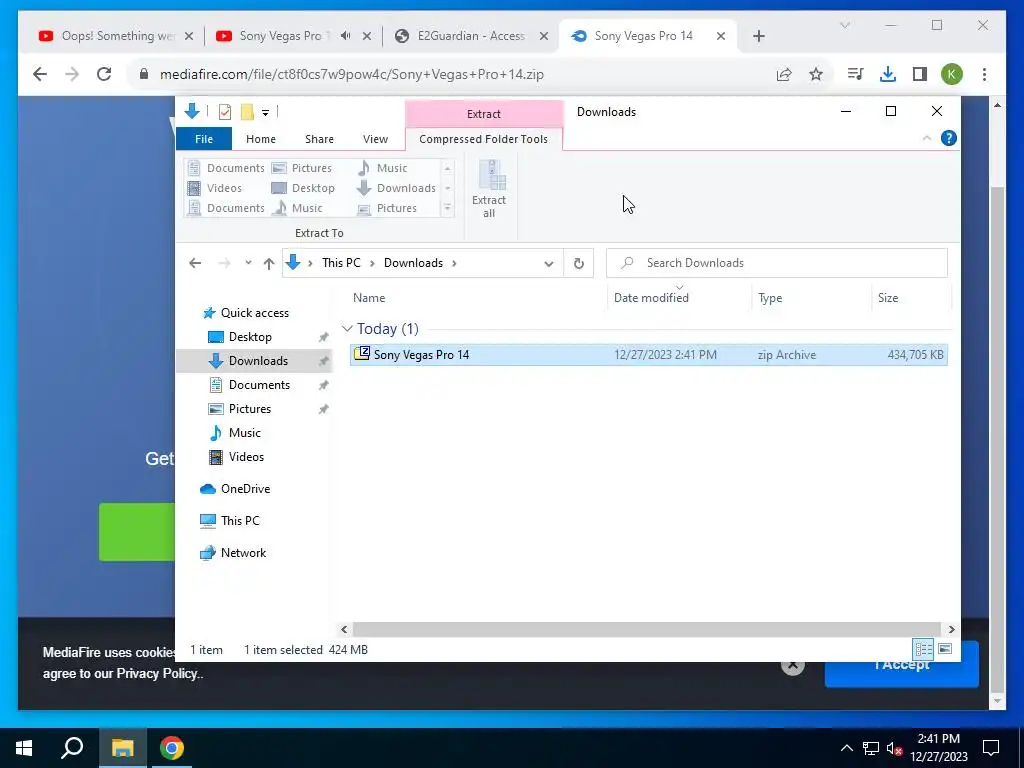1024x768 pixels.
Task: Switch to E2Guardian Access tab in Chrome
Action: [470, 36]
